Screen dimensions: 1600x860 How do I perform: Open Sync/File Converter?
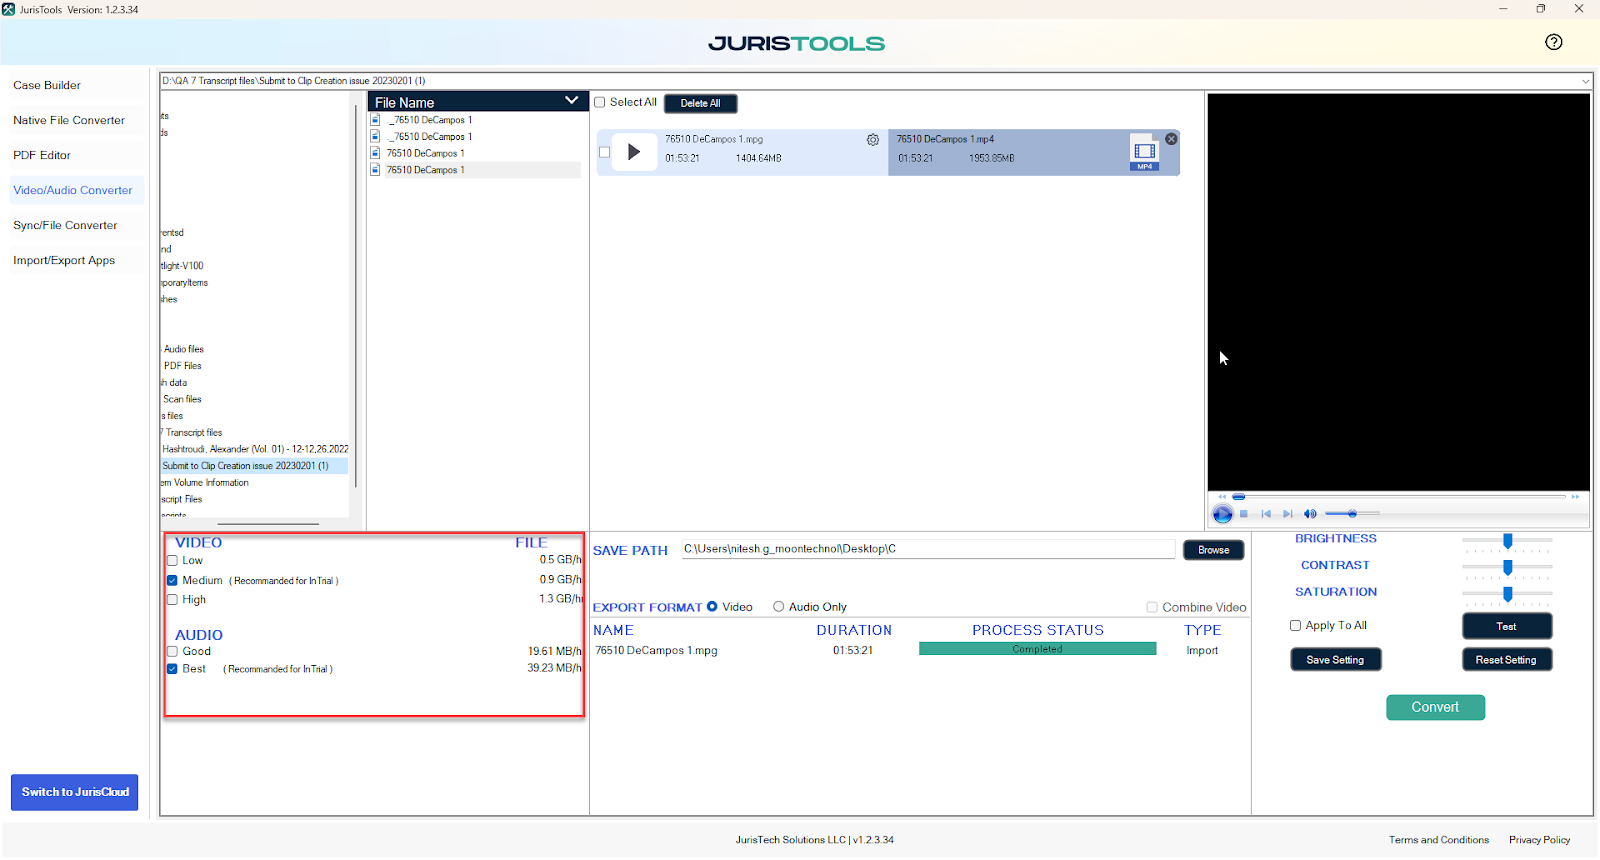click(65, 225)
